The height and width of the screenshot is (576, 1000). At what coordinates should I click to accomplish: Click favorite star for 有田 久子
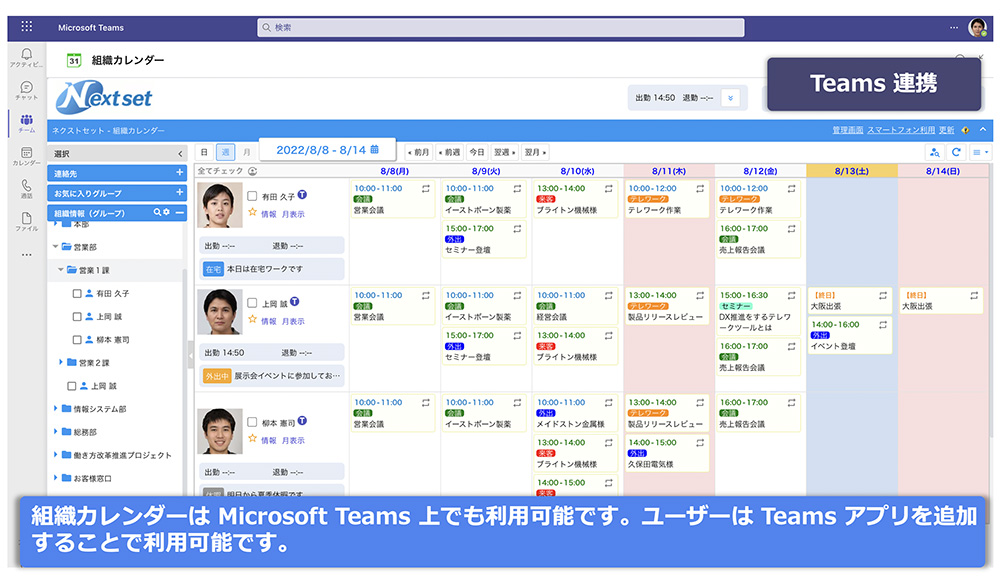(x=253, y=212)
